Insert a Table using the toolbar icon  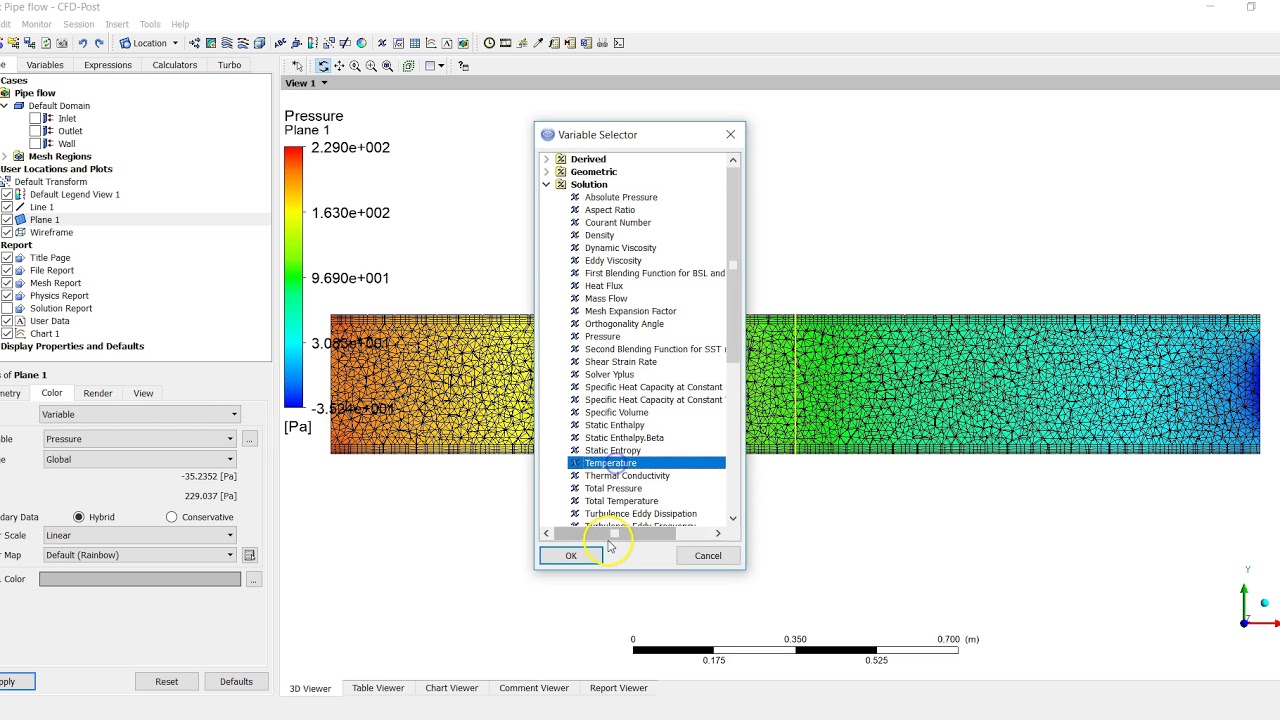point(414,43)
